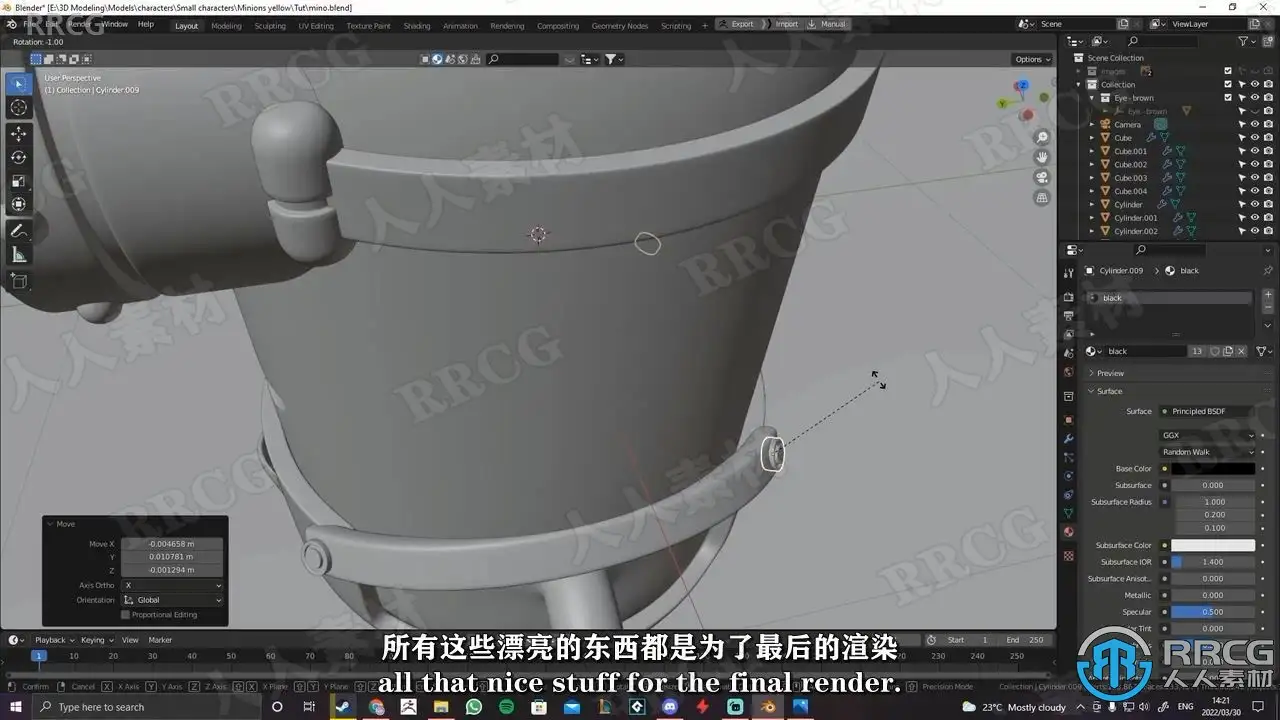Open Spotify from the taskbar
The image size is (1280, 720).
(x=506, y=707)
